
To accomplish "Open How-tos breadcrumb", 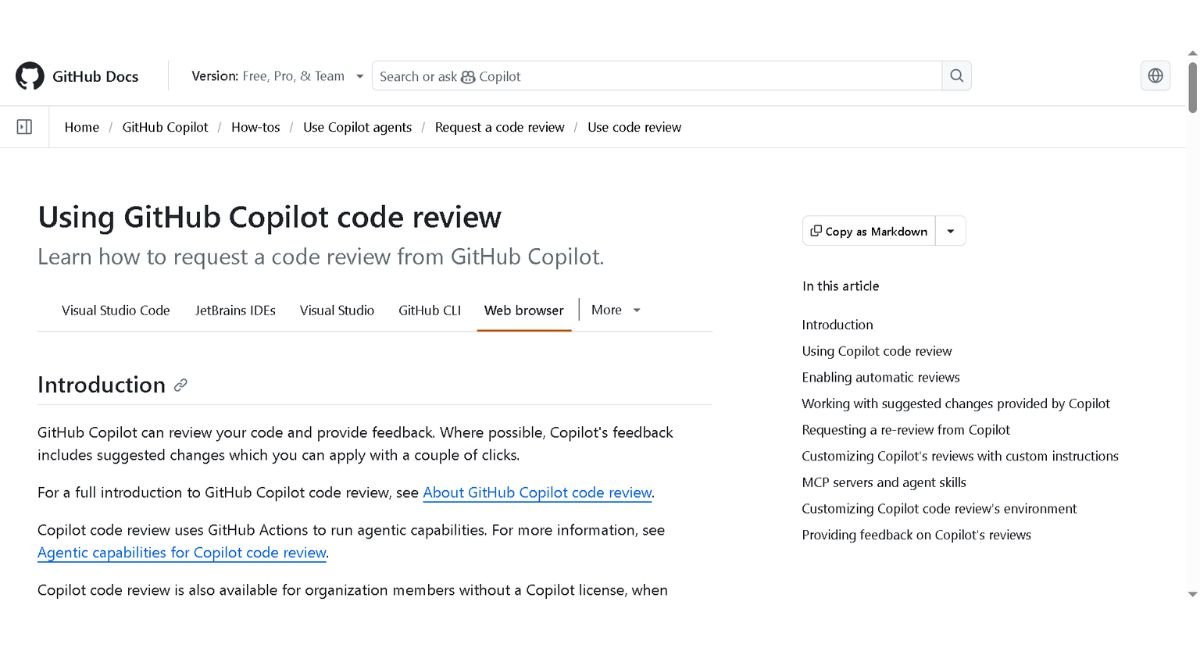I will [x=256, y=127].
